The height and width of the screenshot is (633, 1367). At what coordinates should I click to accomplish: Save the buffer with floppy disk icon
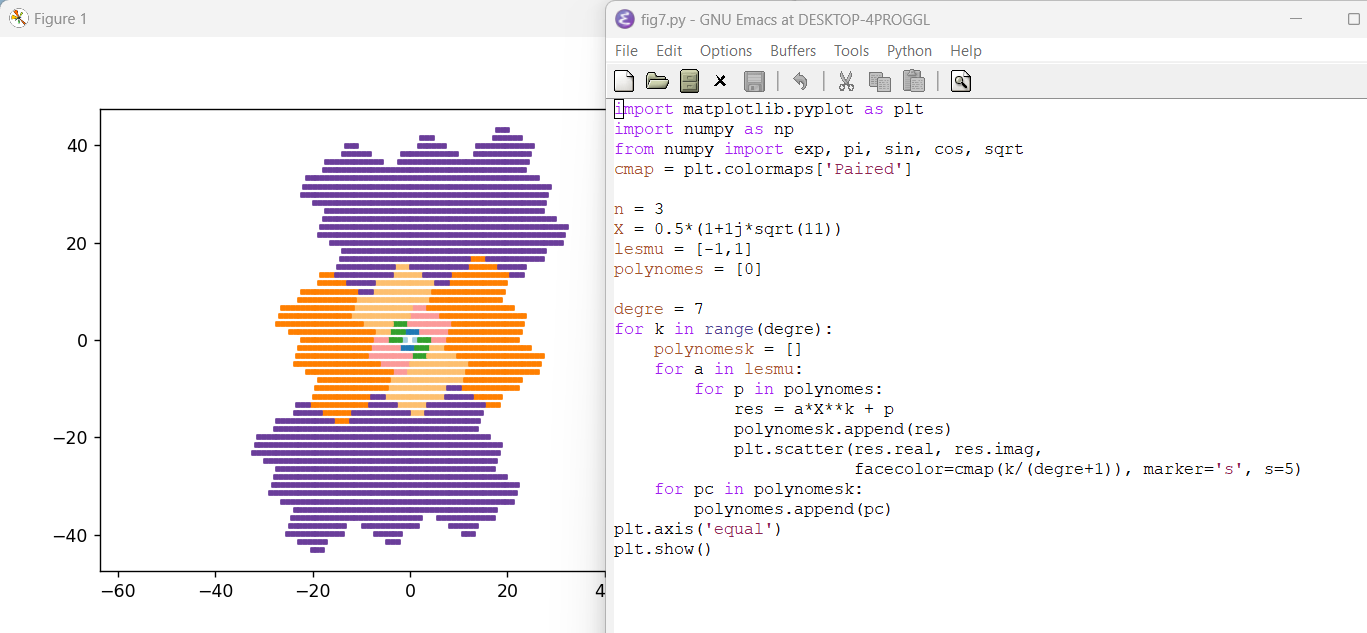(x=755, y=81)
